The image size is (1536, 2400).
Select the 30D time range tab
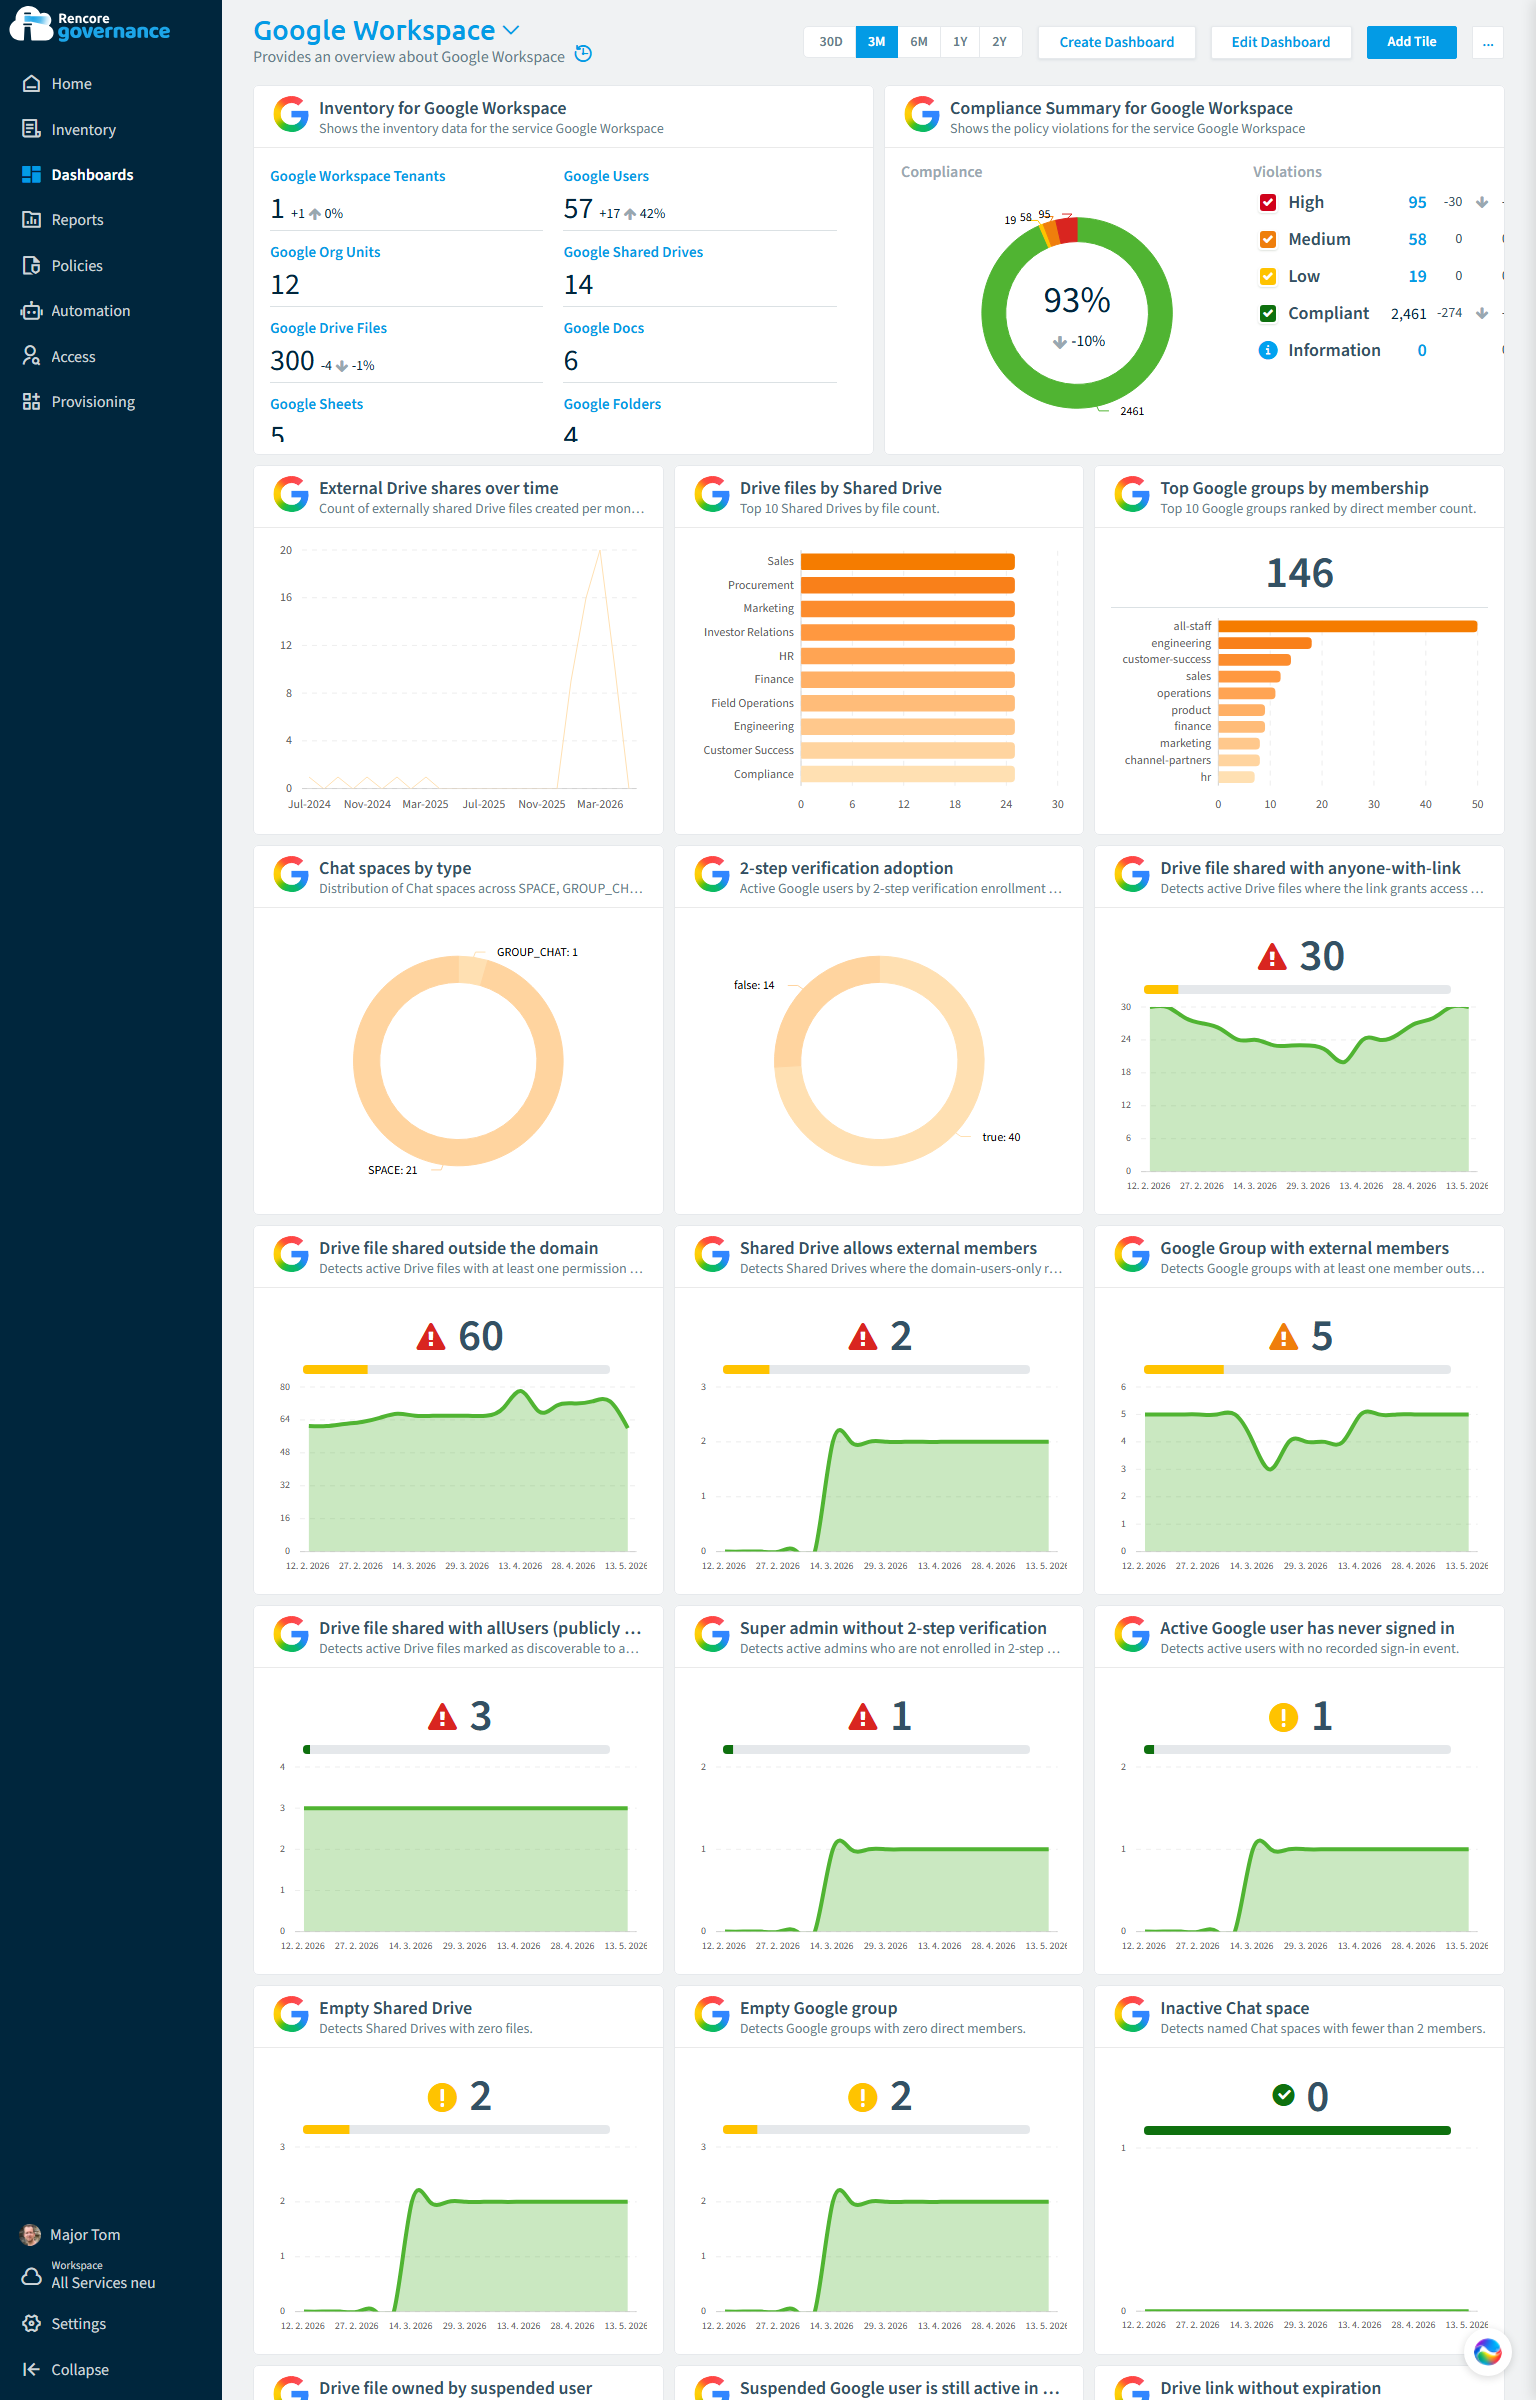[830, 42]
